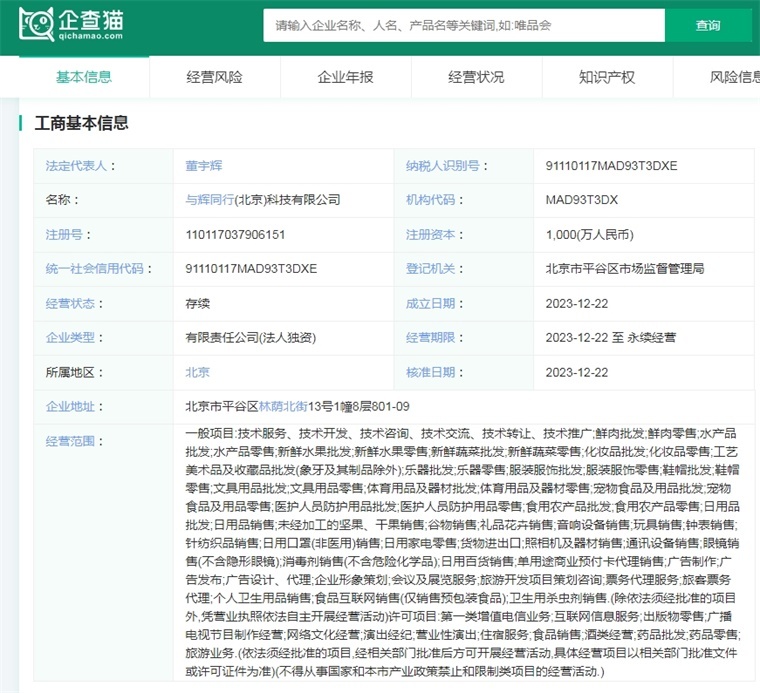Click the 与辉同行 company name link
Screen dimensions: 760x693
point(209,200)
